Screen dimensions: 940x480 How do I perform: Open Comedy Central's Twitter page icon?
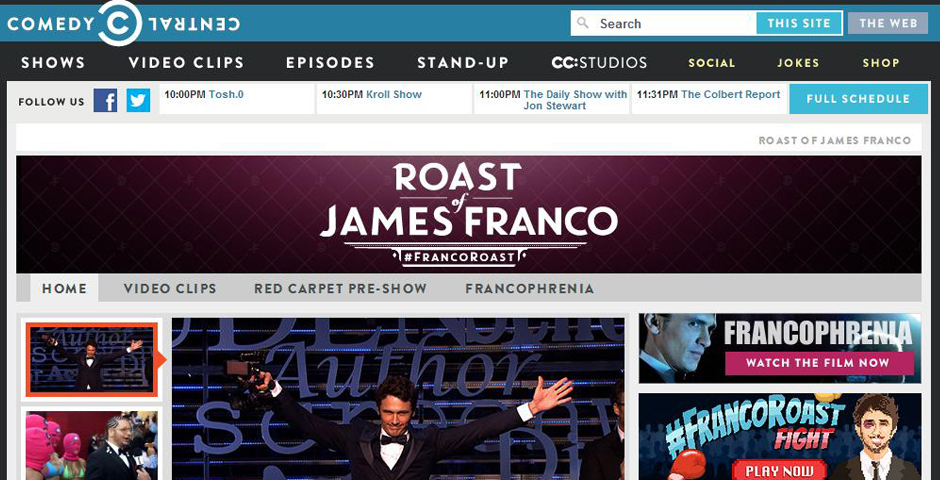[138, 100]
